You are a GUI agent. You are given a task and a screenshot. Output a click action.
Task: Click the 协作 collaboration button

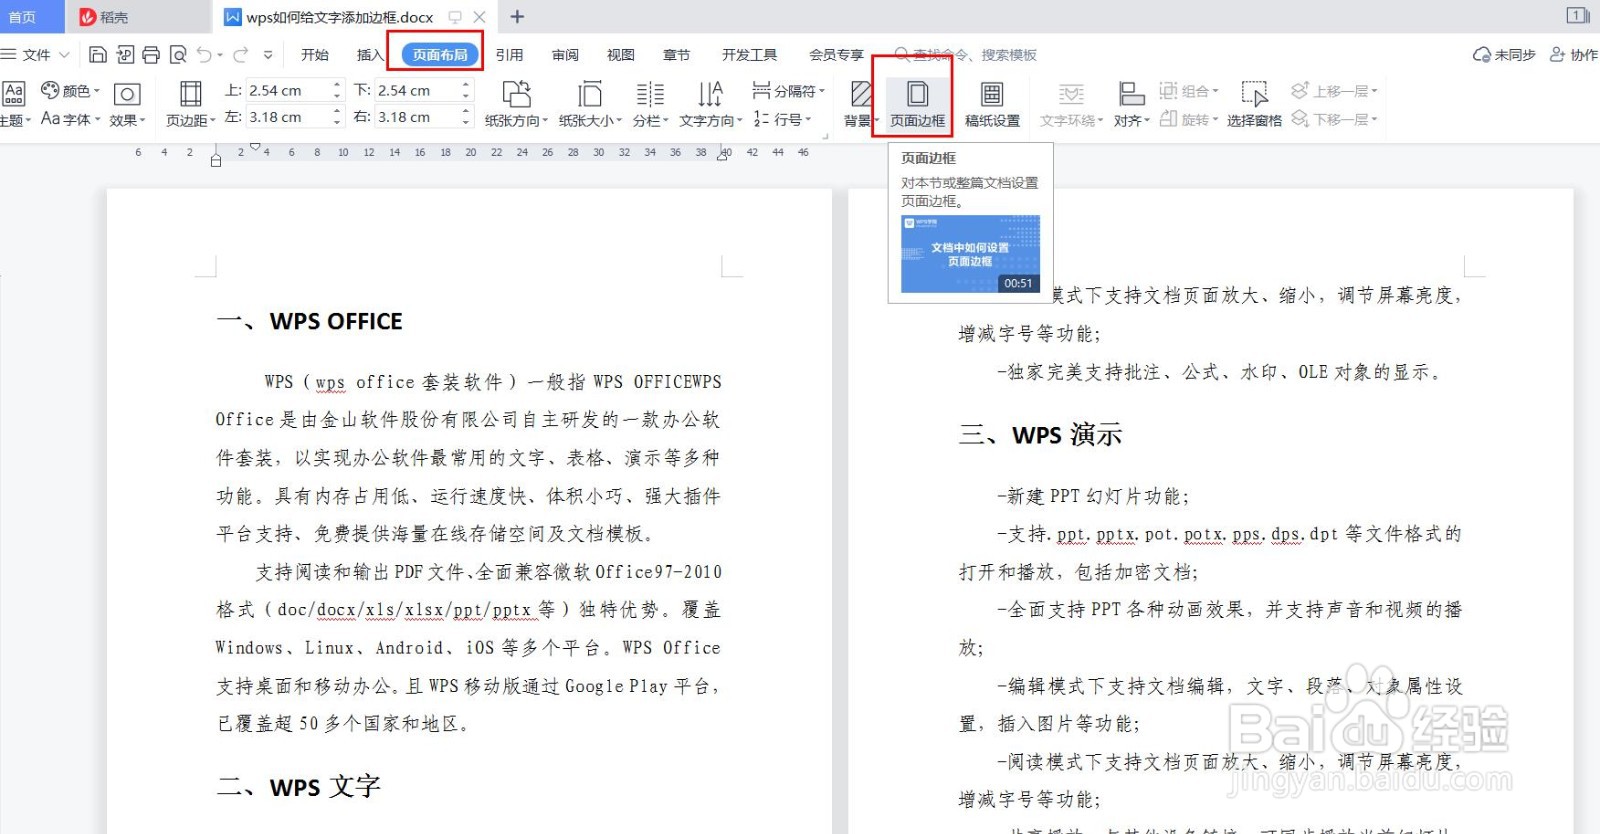(x=1574, y=55)
